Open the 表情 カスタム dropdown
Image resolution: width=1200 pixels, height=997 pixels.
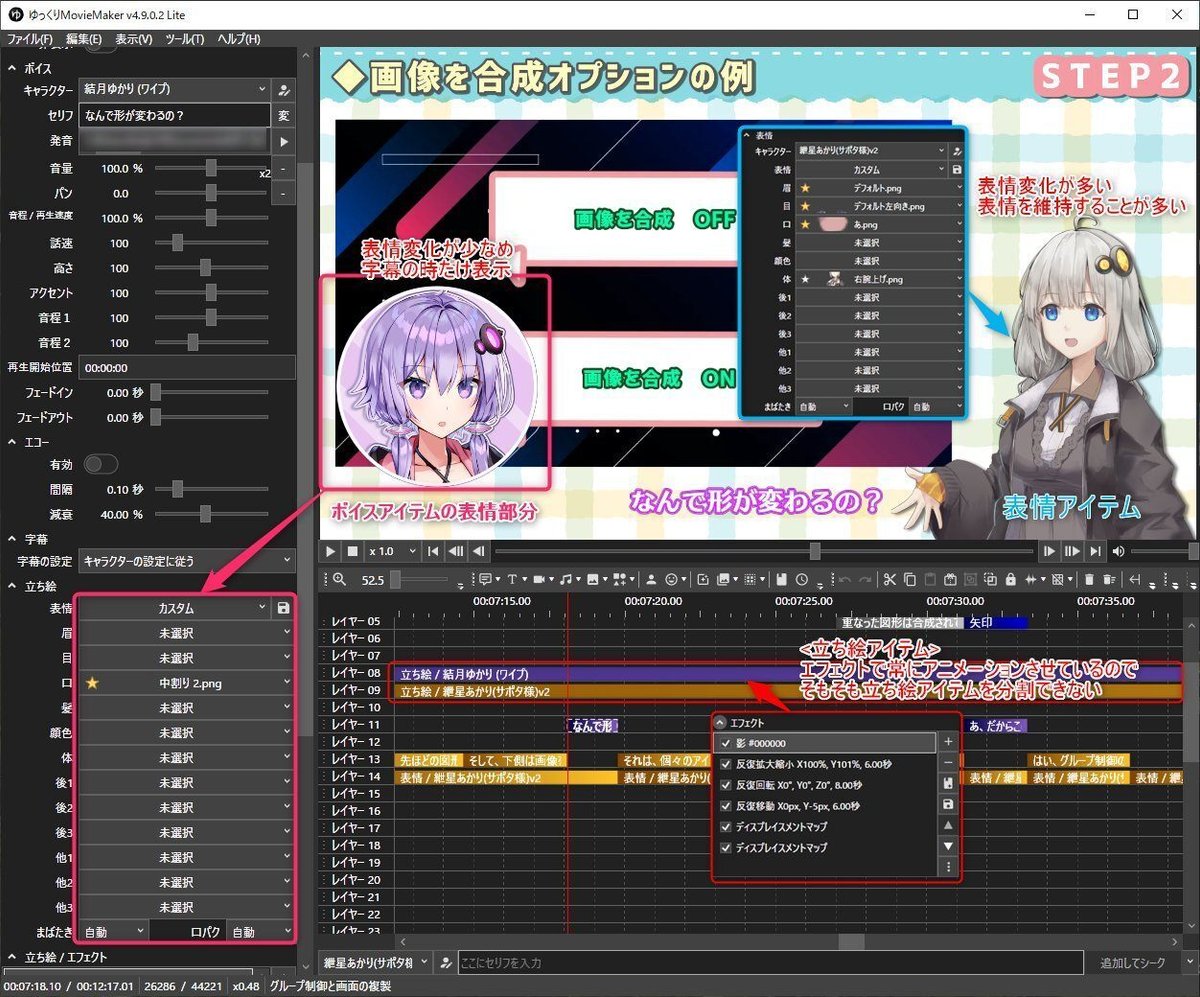(175, 608)
